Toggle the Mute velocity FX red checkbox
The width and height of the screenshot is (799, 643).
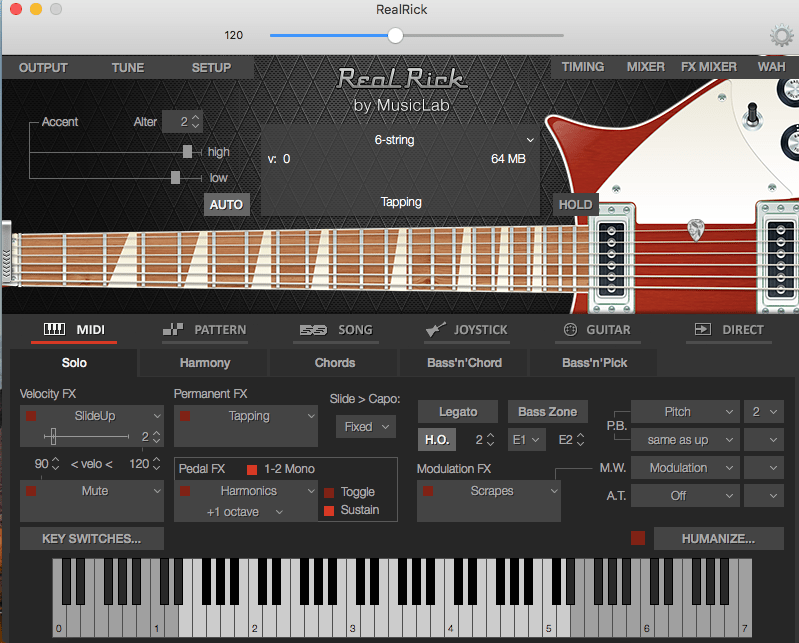pos(31,491)
